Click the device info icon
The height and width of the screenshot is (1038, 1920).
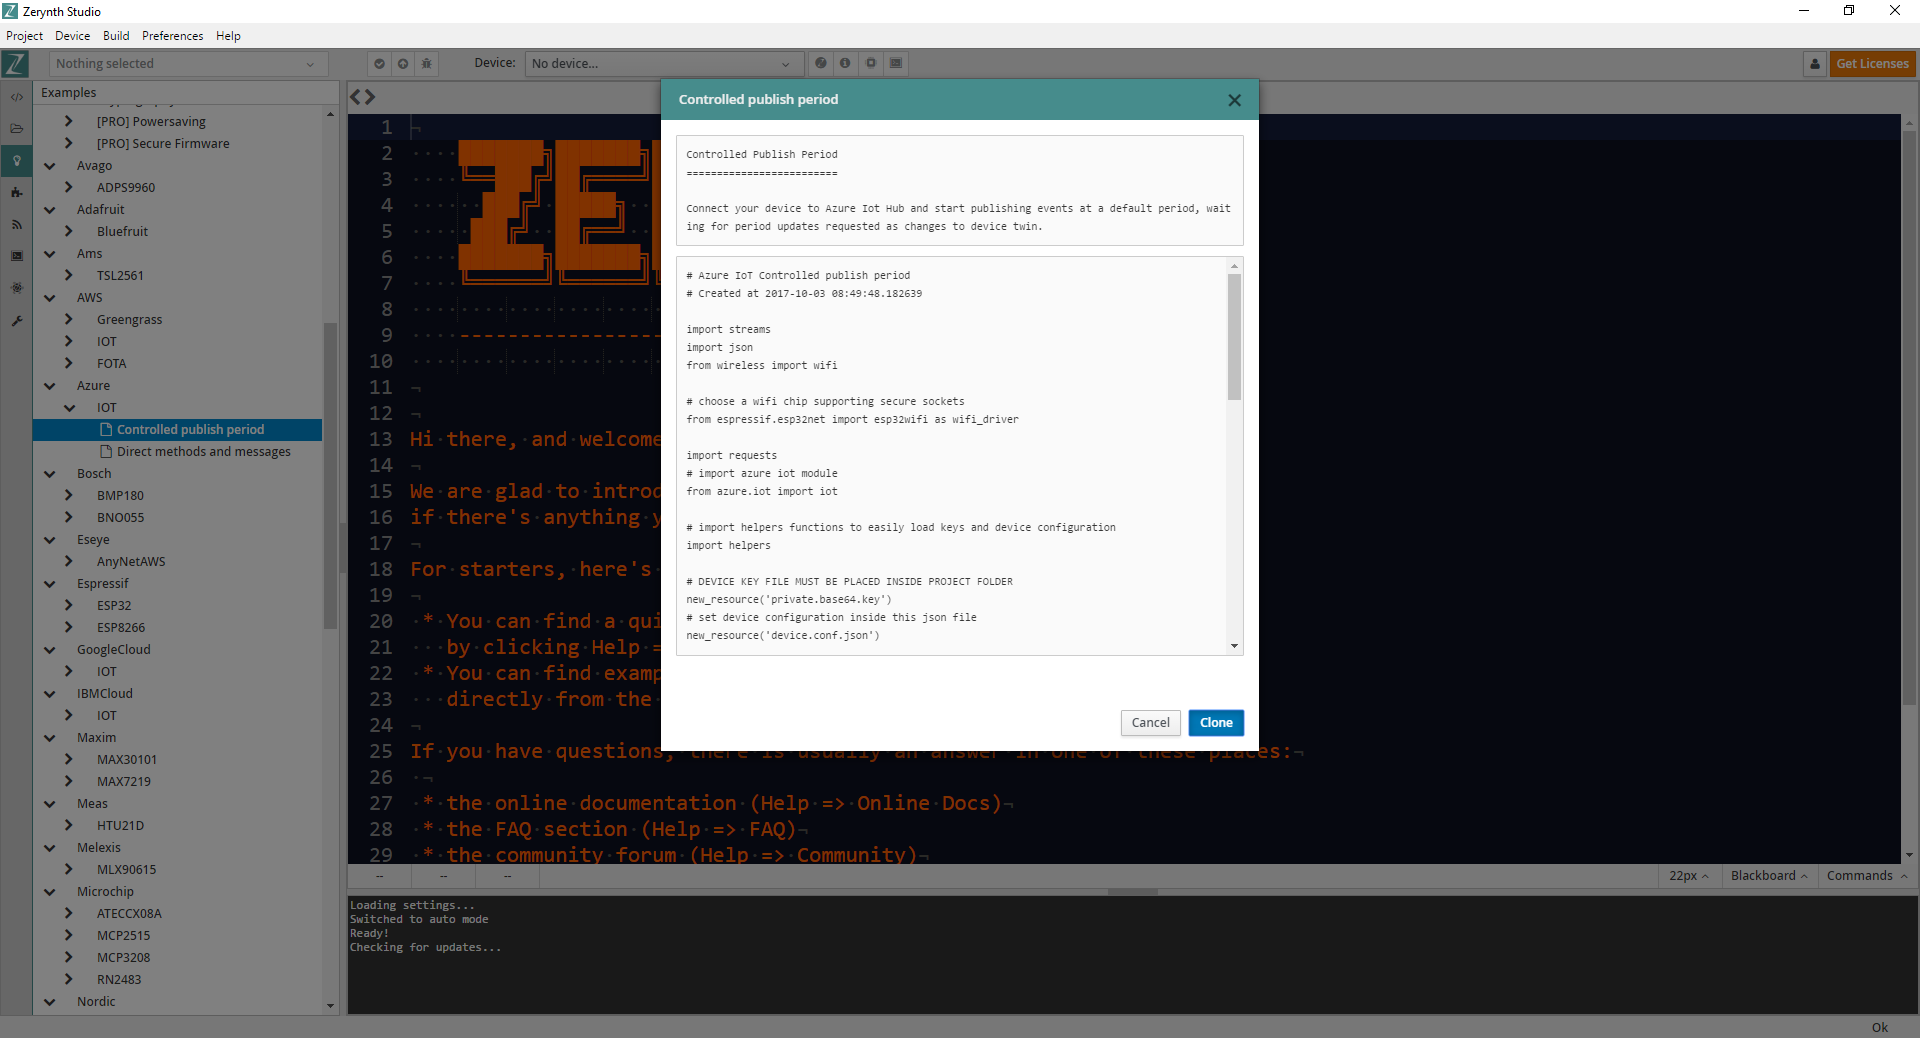(845, 63)
